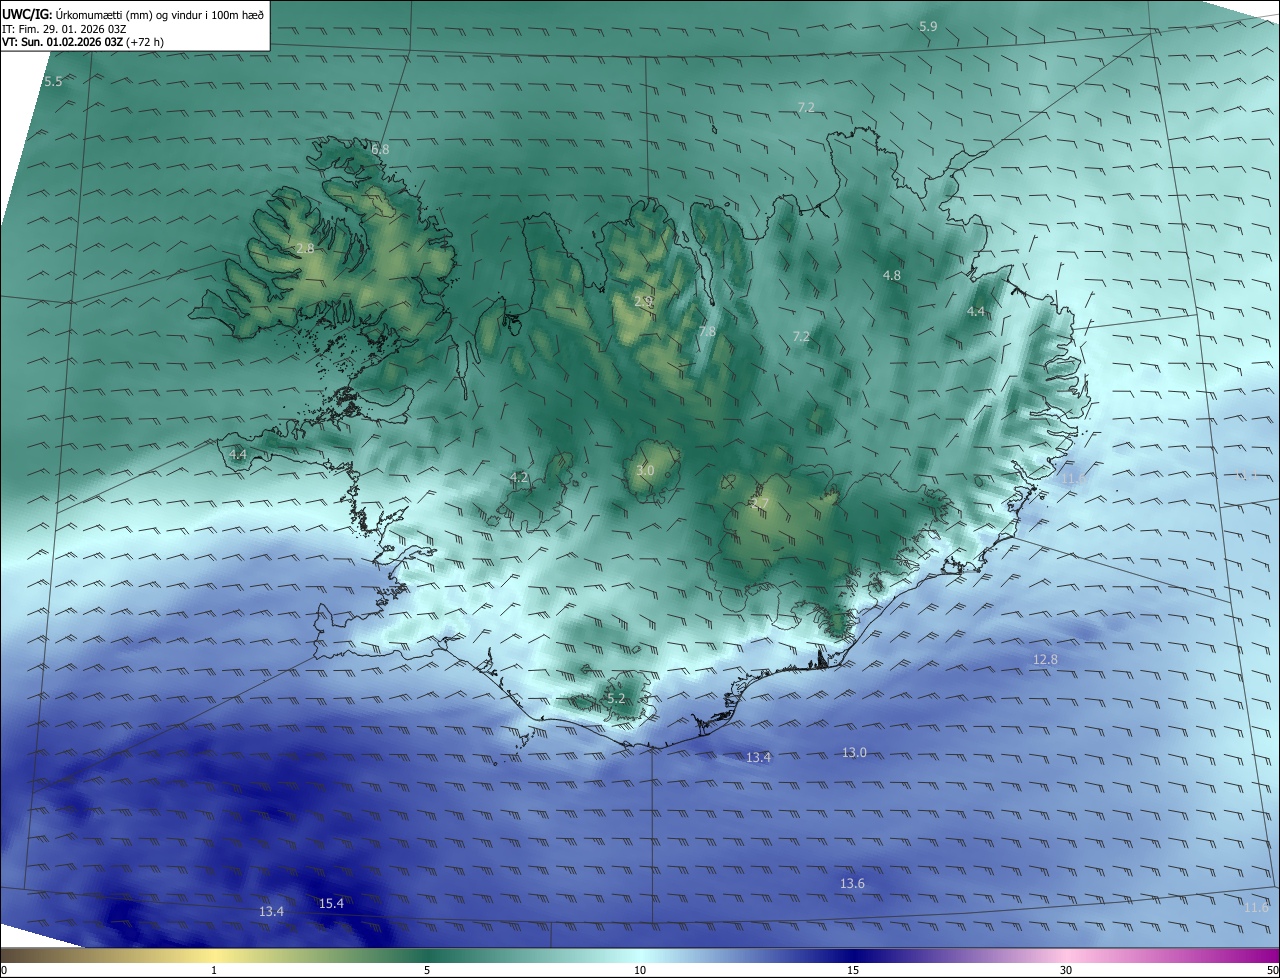This screenshot has width=1280, height=978.
Task: Click the 2.7 value on Vatnajökull glacier
Action: pyautogui.click(x=760, y=503)
